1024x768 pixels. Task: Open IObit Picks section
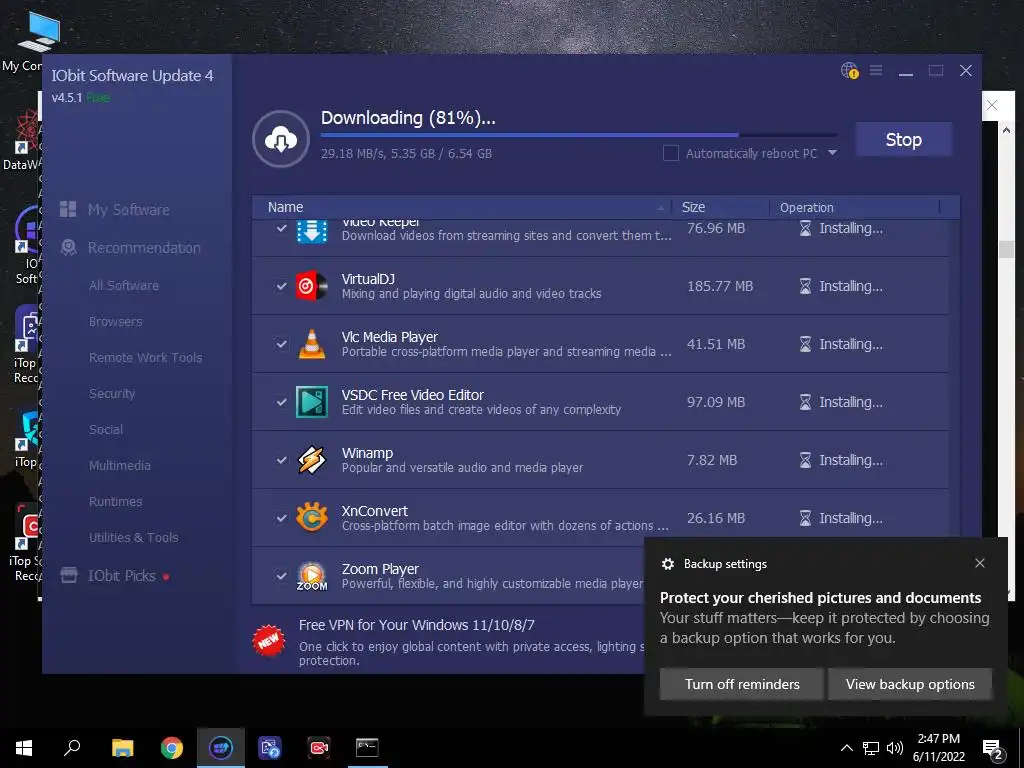coord(122,575)
